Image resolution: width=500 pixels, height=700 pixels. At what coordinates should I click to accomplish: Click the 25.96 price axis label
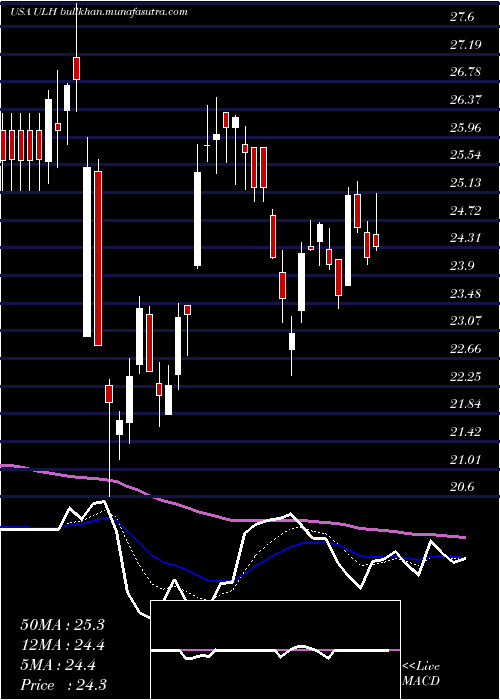(466, 127)
